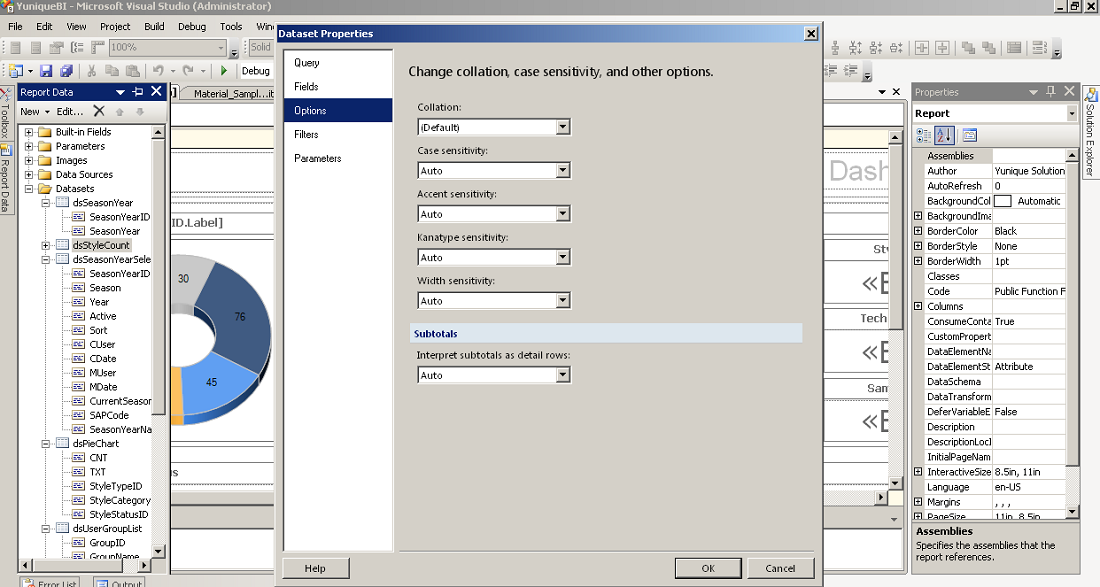Move item down in the Report Data toolbar

[x=140, y=112]
